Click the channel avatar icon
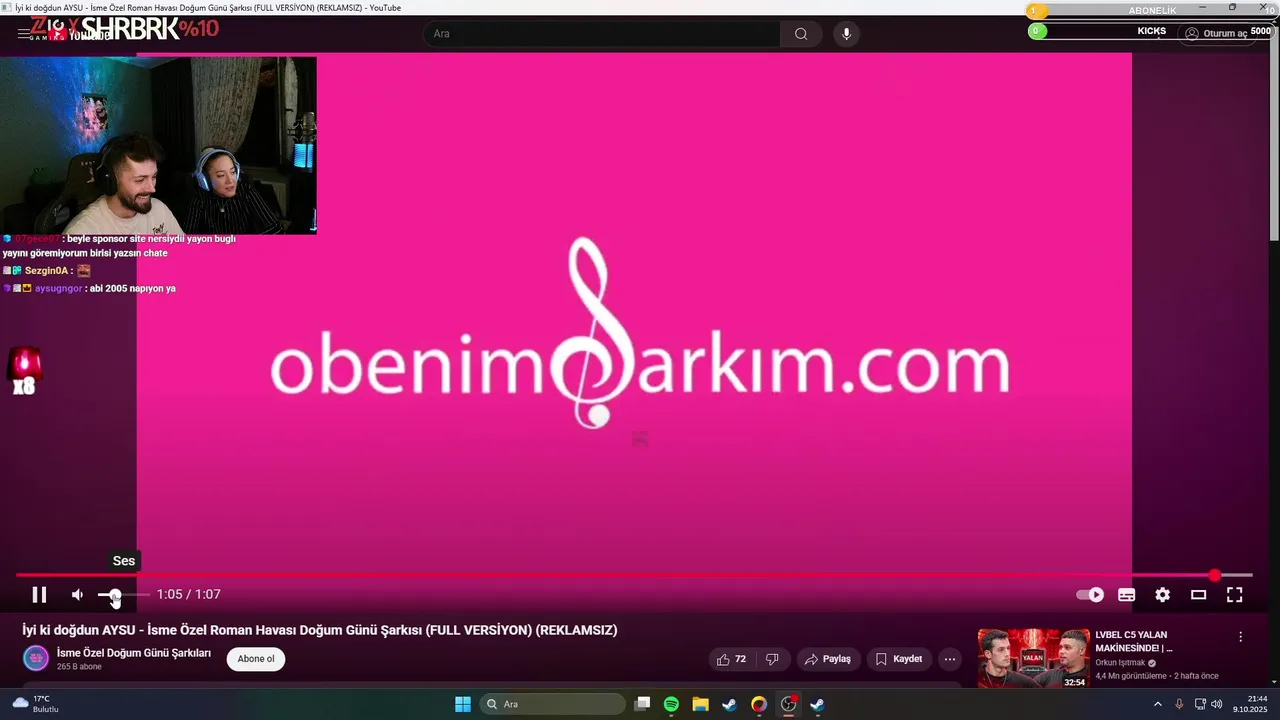The image size is (1280, 720). pyautogui.click(x=36, y=658)
